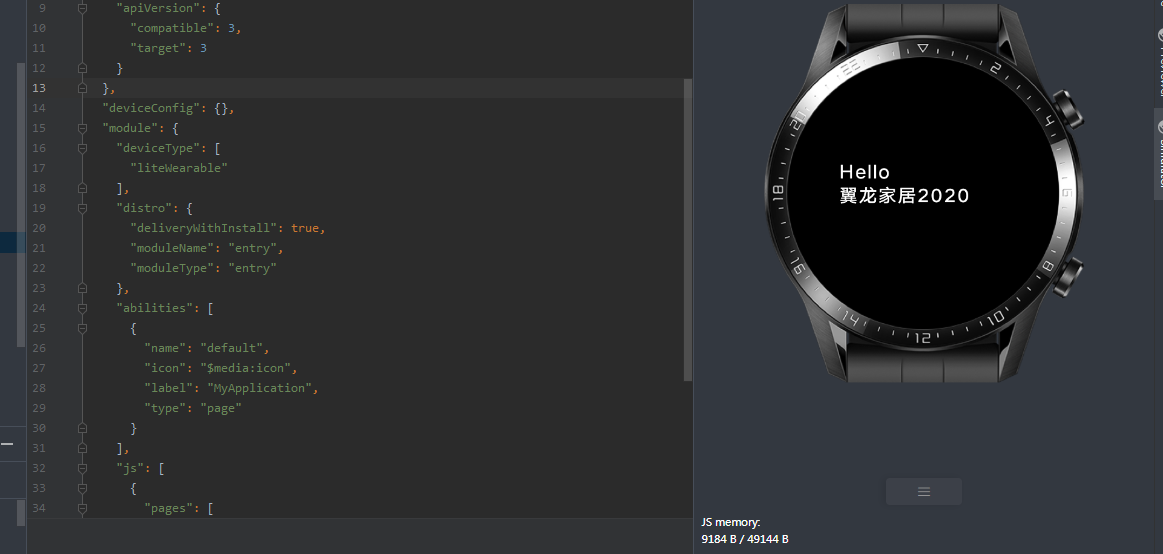Screen dimensions: 1163x554
Task: Click the fold end marker at line 30
Action: 82,429
